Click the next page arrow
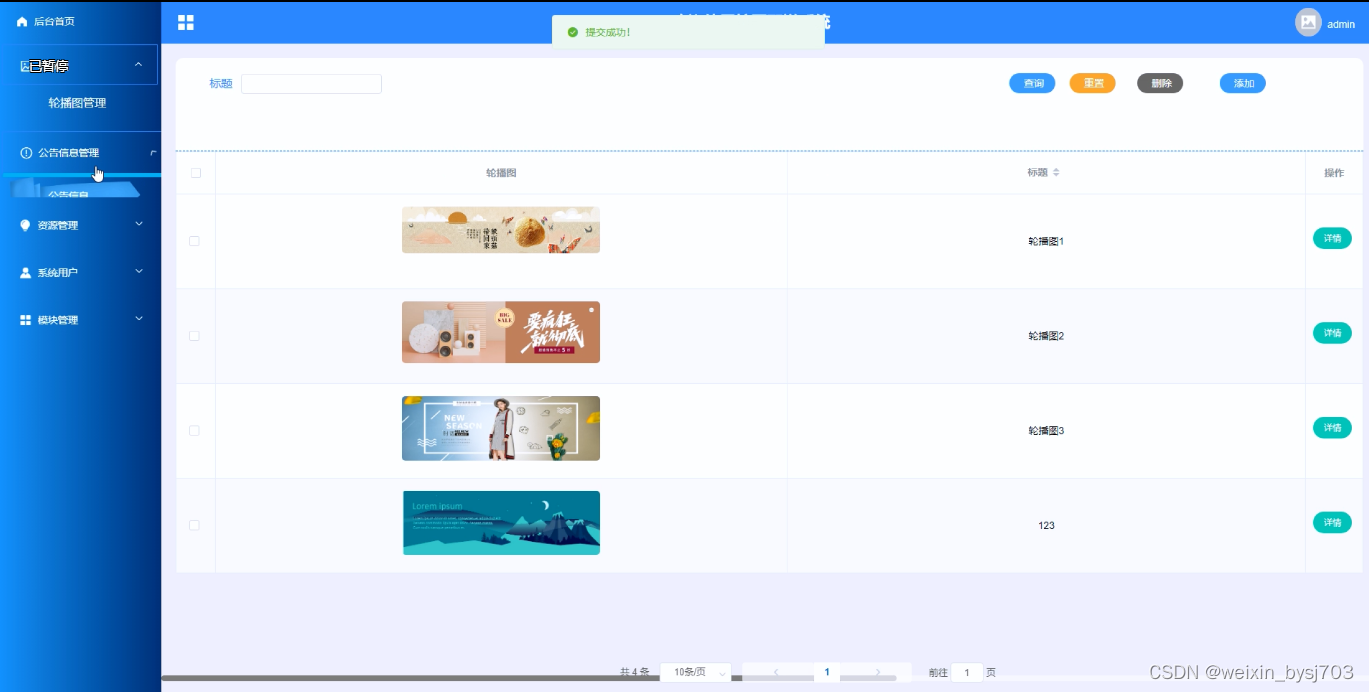The image size is (1369, 692). 877,672
